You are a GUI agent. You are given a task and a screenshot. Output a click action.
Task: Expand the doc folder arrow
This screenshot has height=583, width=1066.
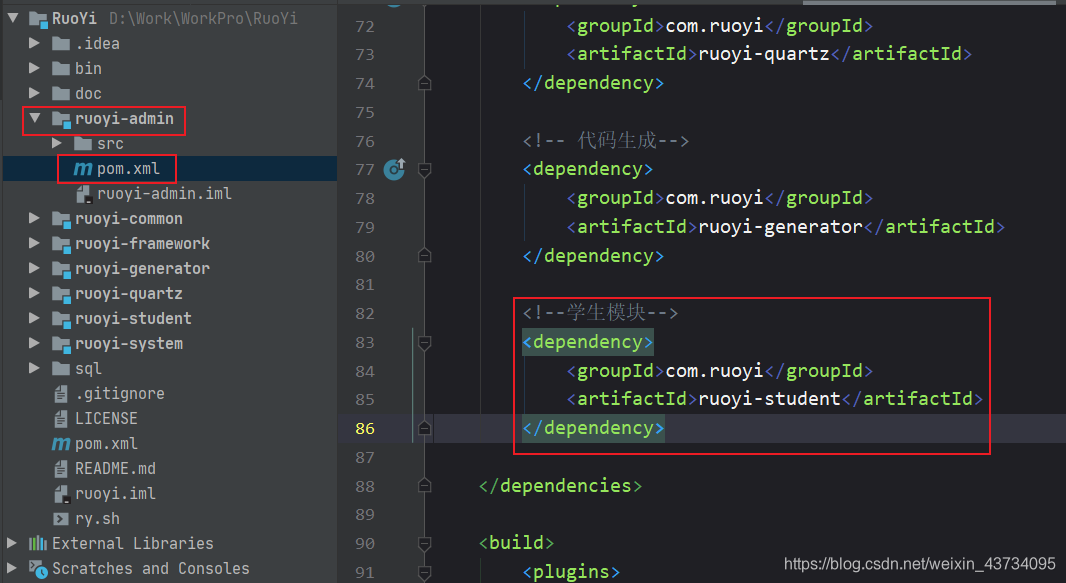[x=34, y=93]
